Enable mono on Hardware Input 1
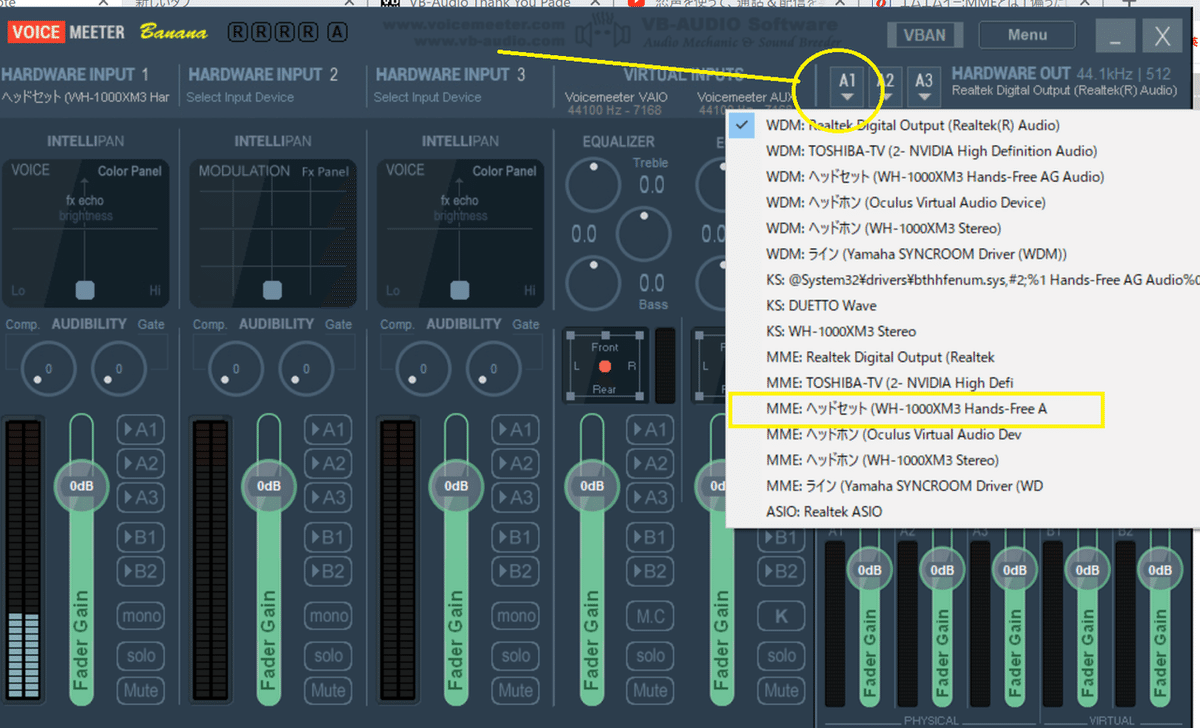 (x=140, y=616)
